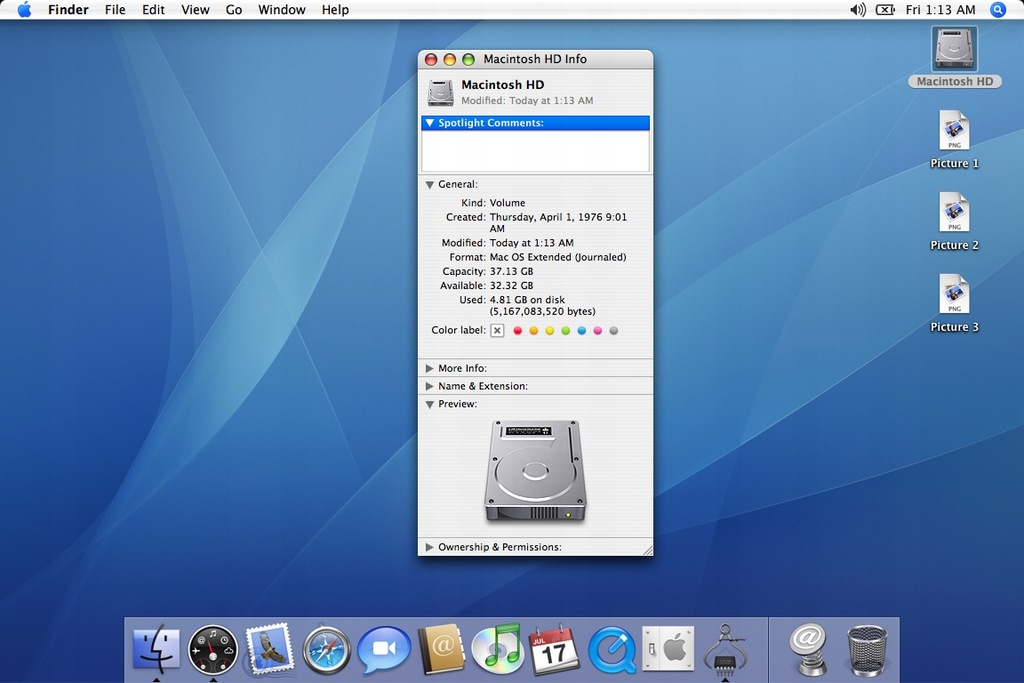Collapse the Preview section
The image size is (1024, 683).
tap(430, 404)
